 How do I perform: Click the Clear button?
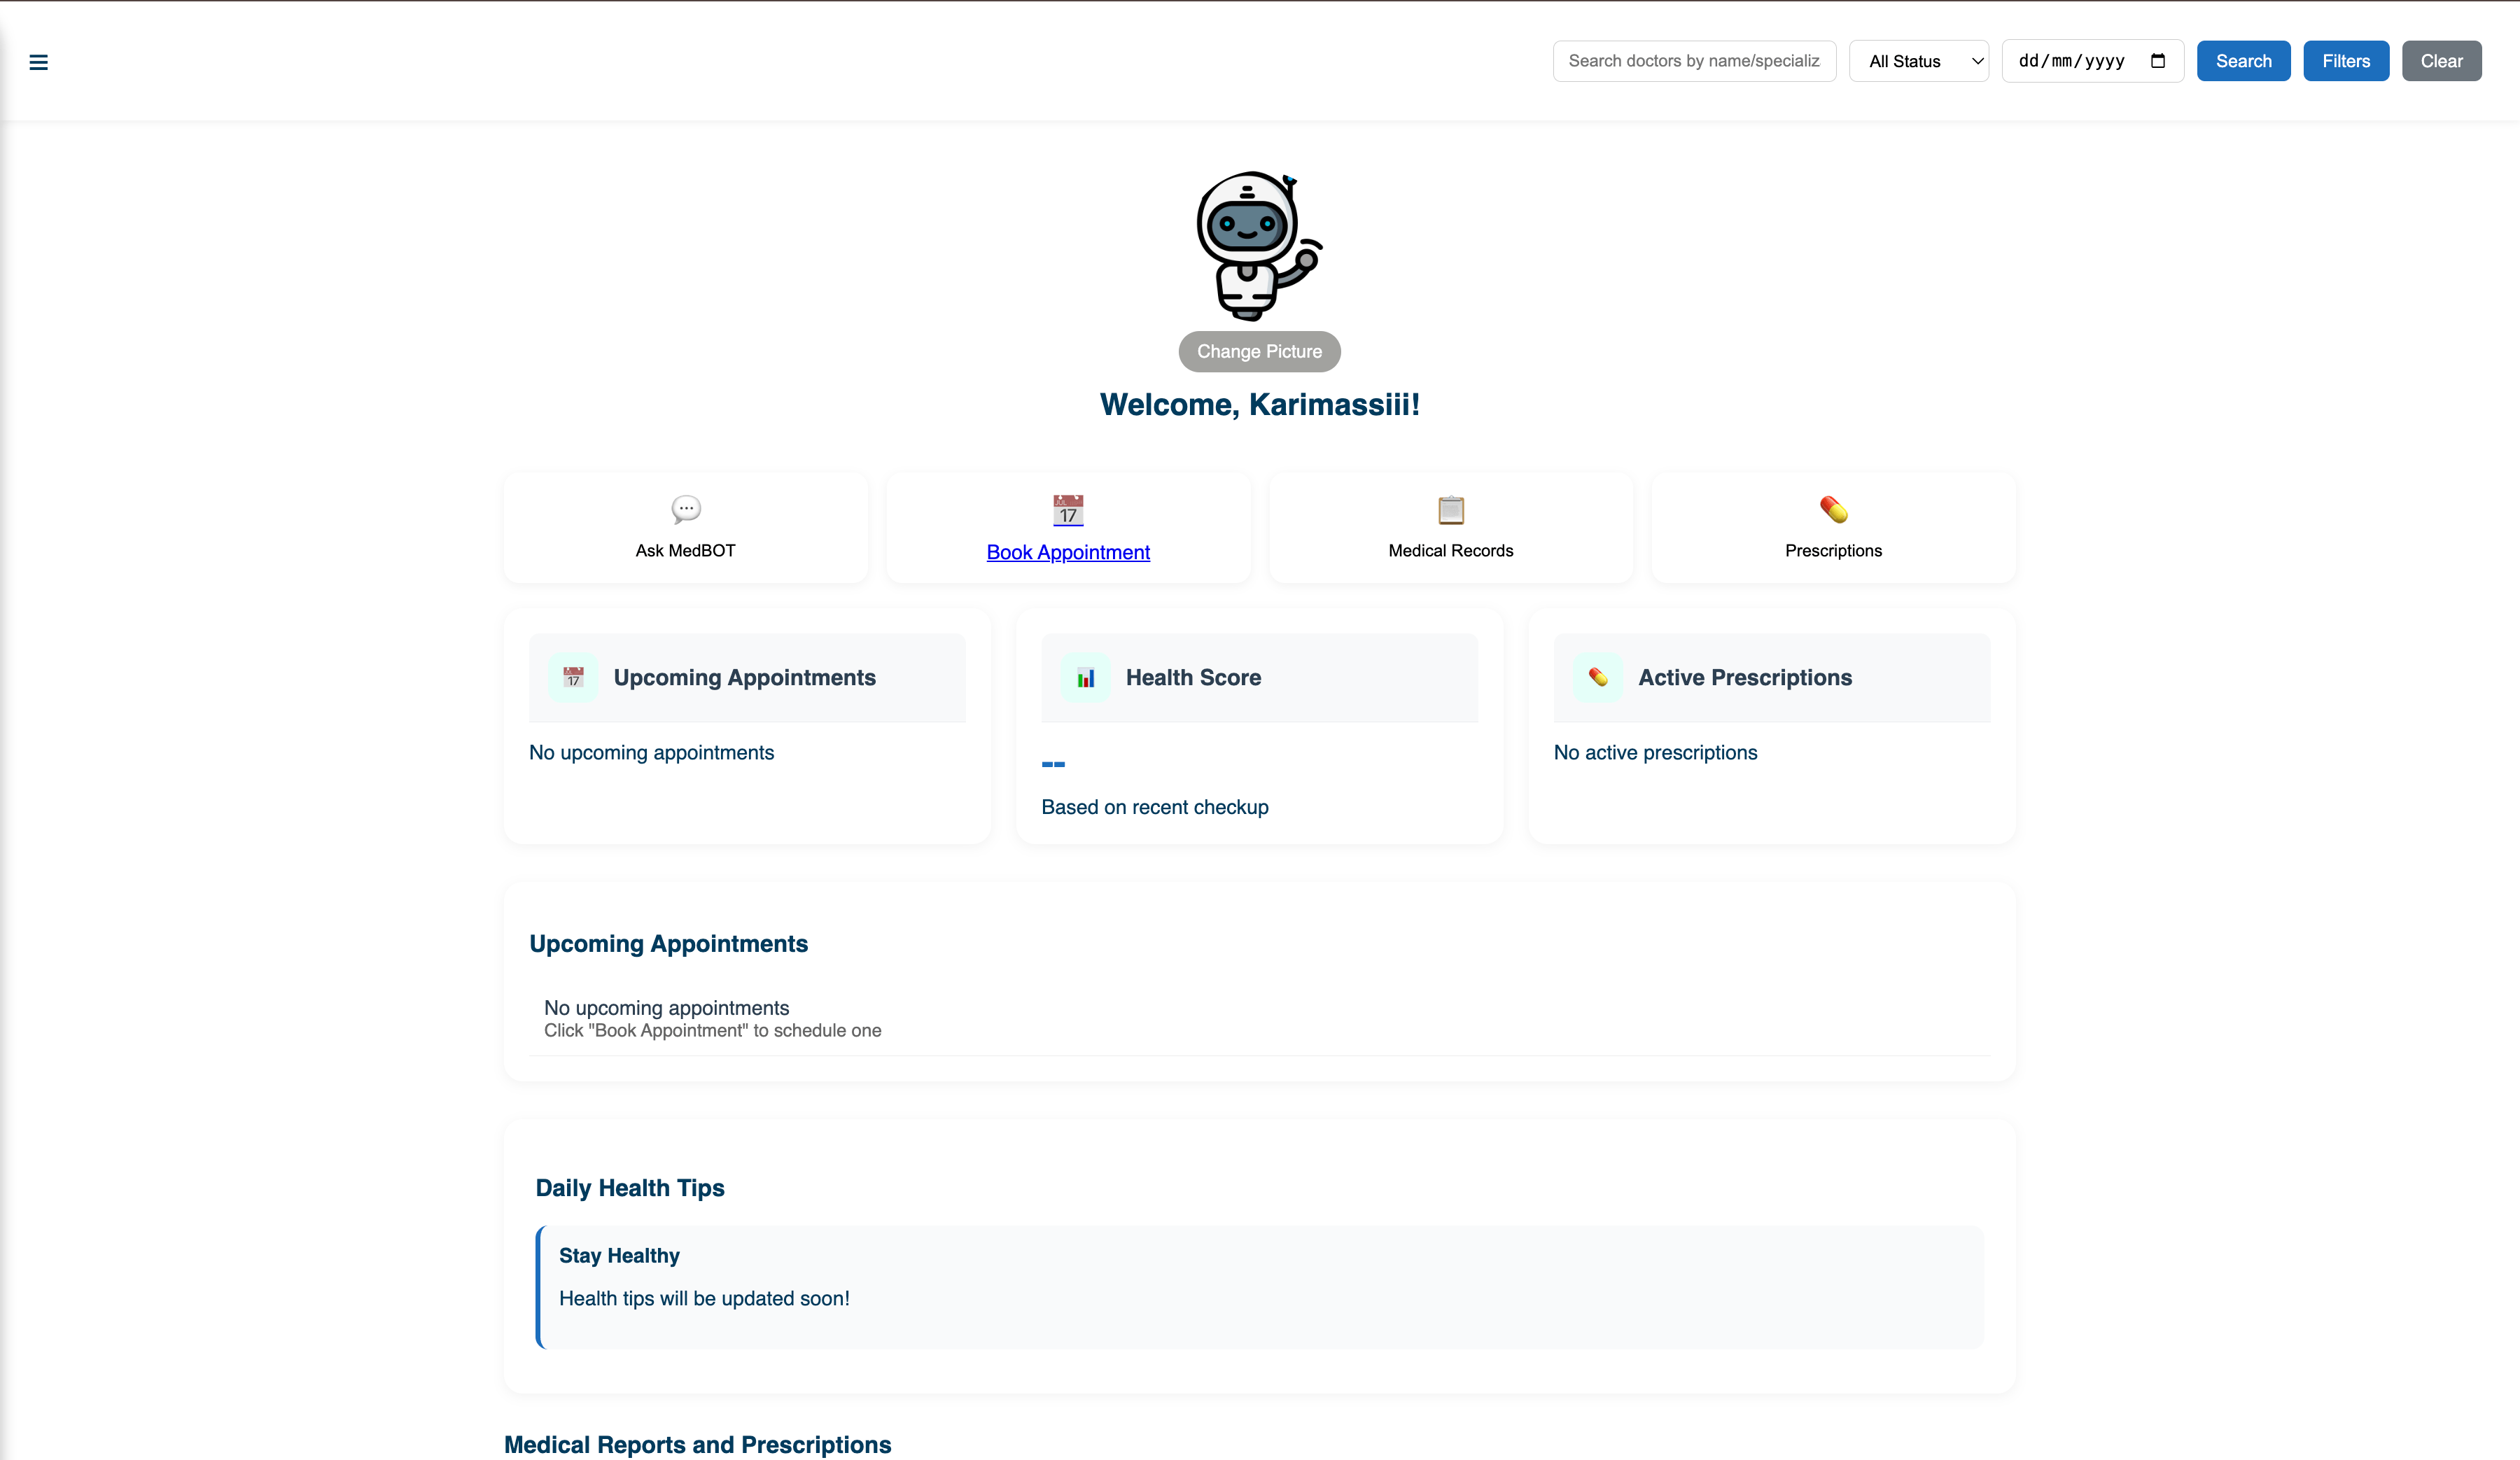click(x=2442, y=60)
